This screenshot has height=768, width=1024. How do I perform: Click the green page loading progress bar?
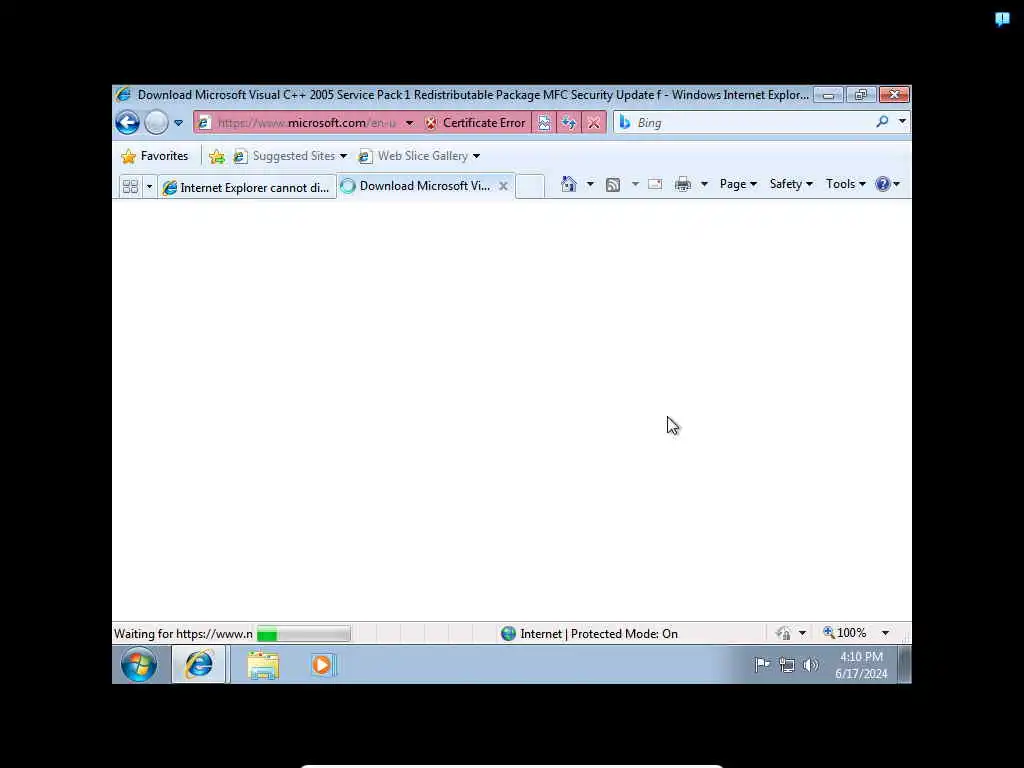tap(304, 633)
